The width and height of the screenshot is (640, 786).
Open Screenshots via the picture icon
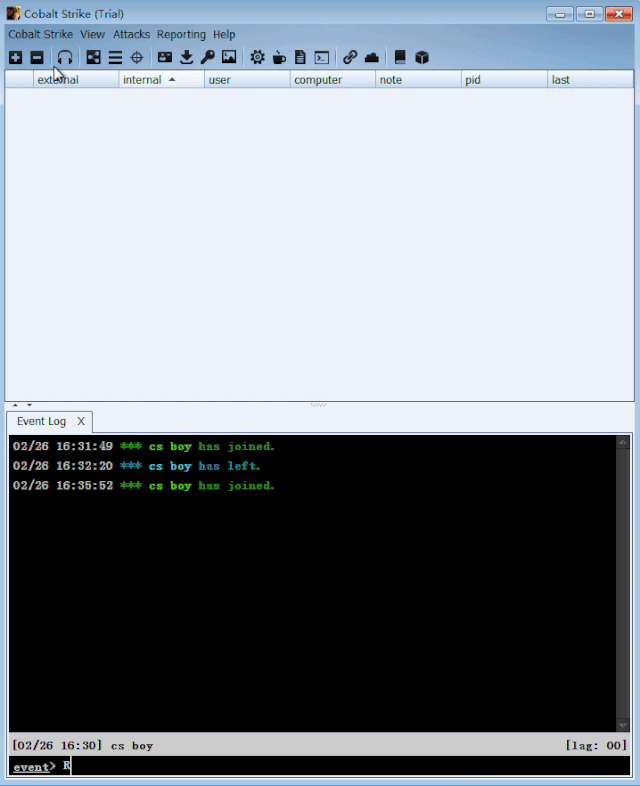tap(229, 57)
